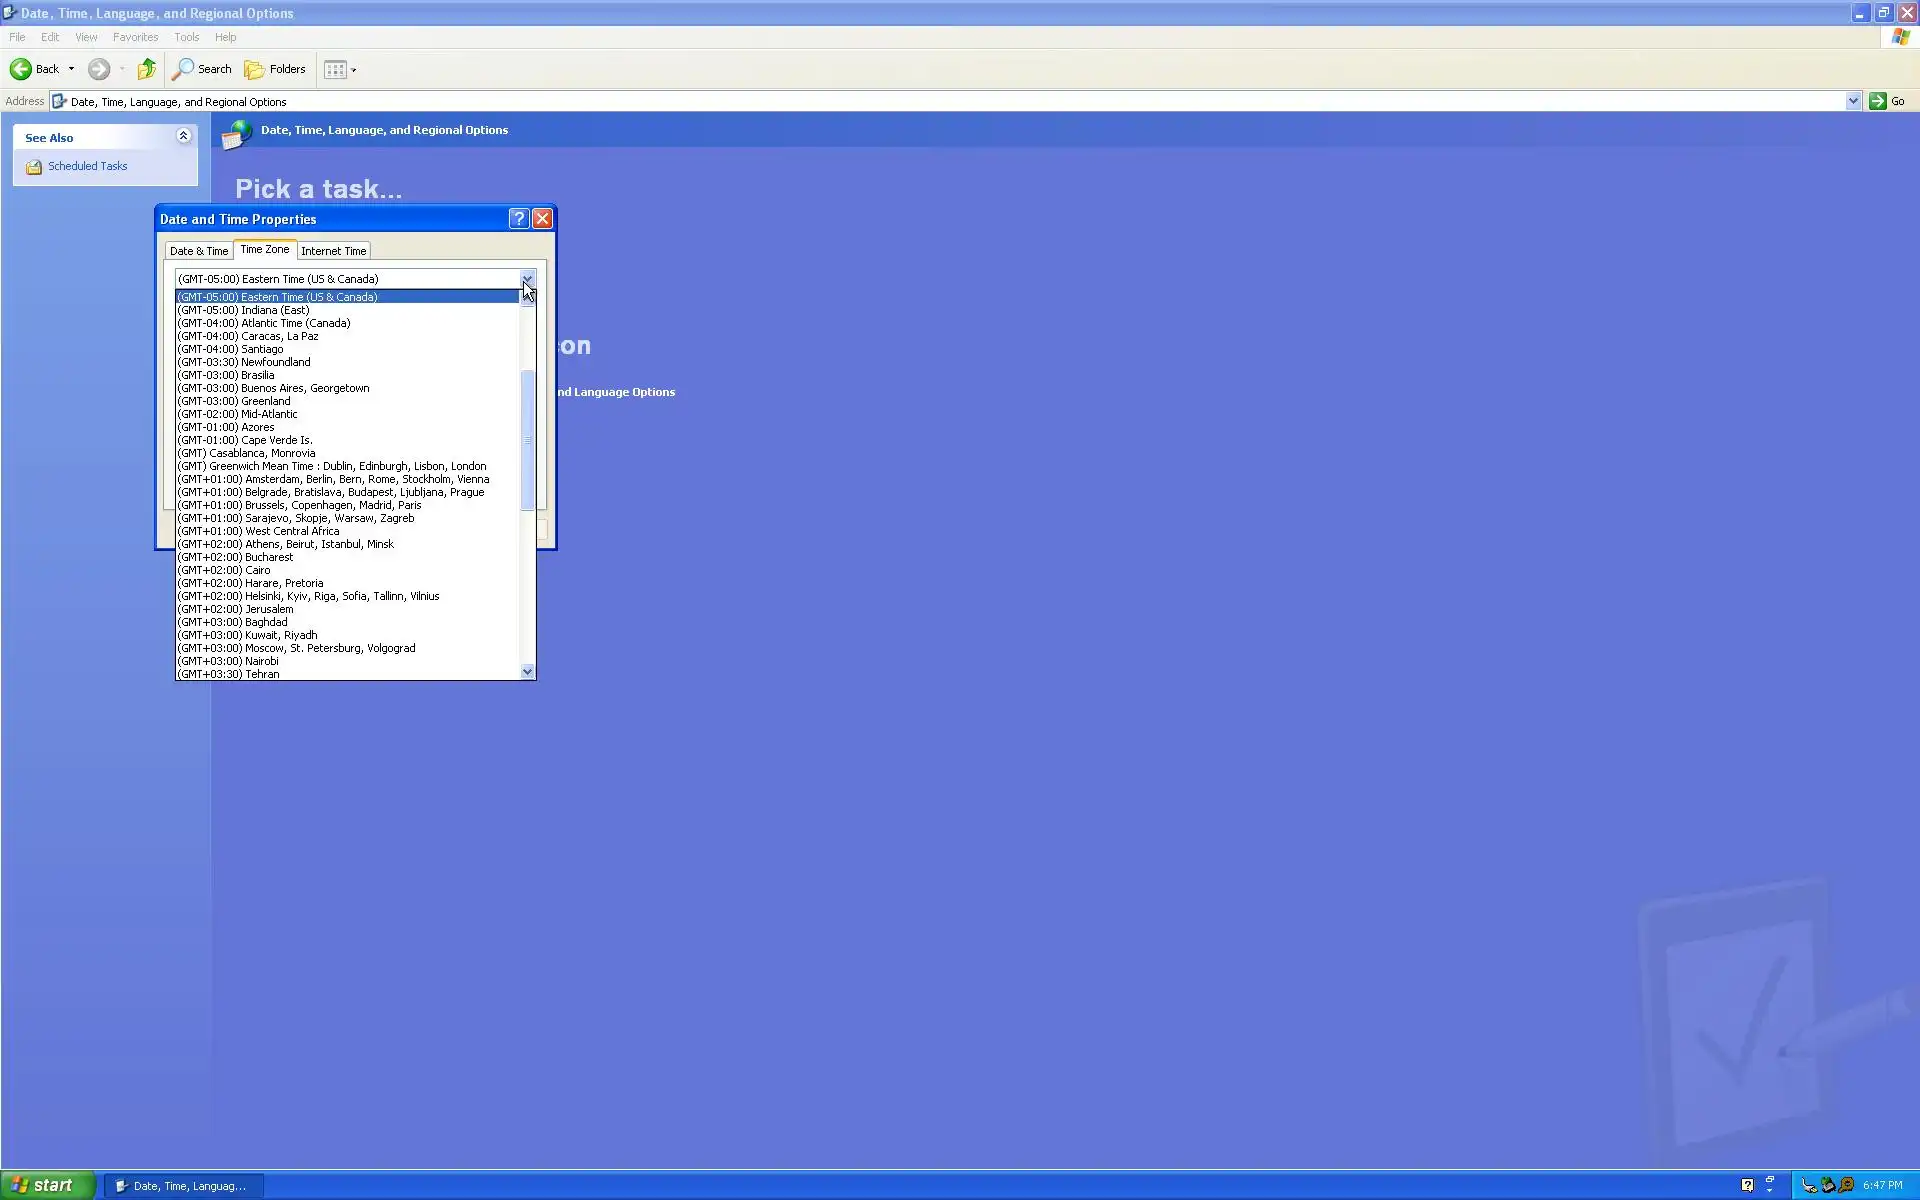Open the Favorites menu
Screen dimensions: 1920x1200
135,37
